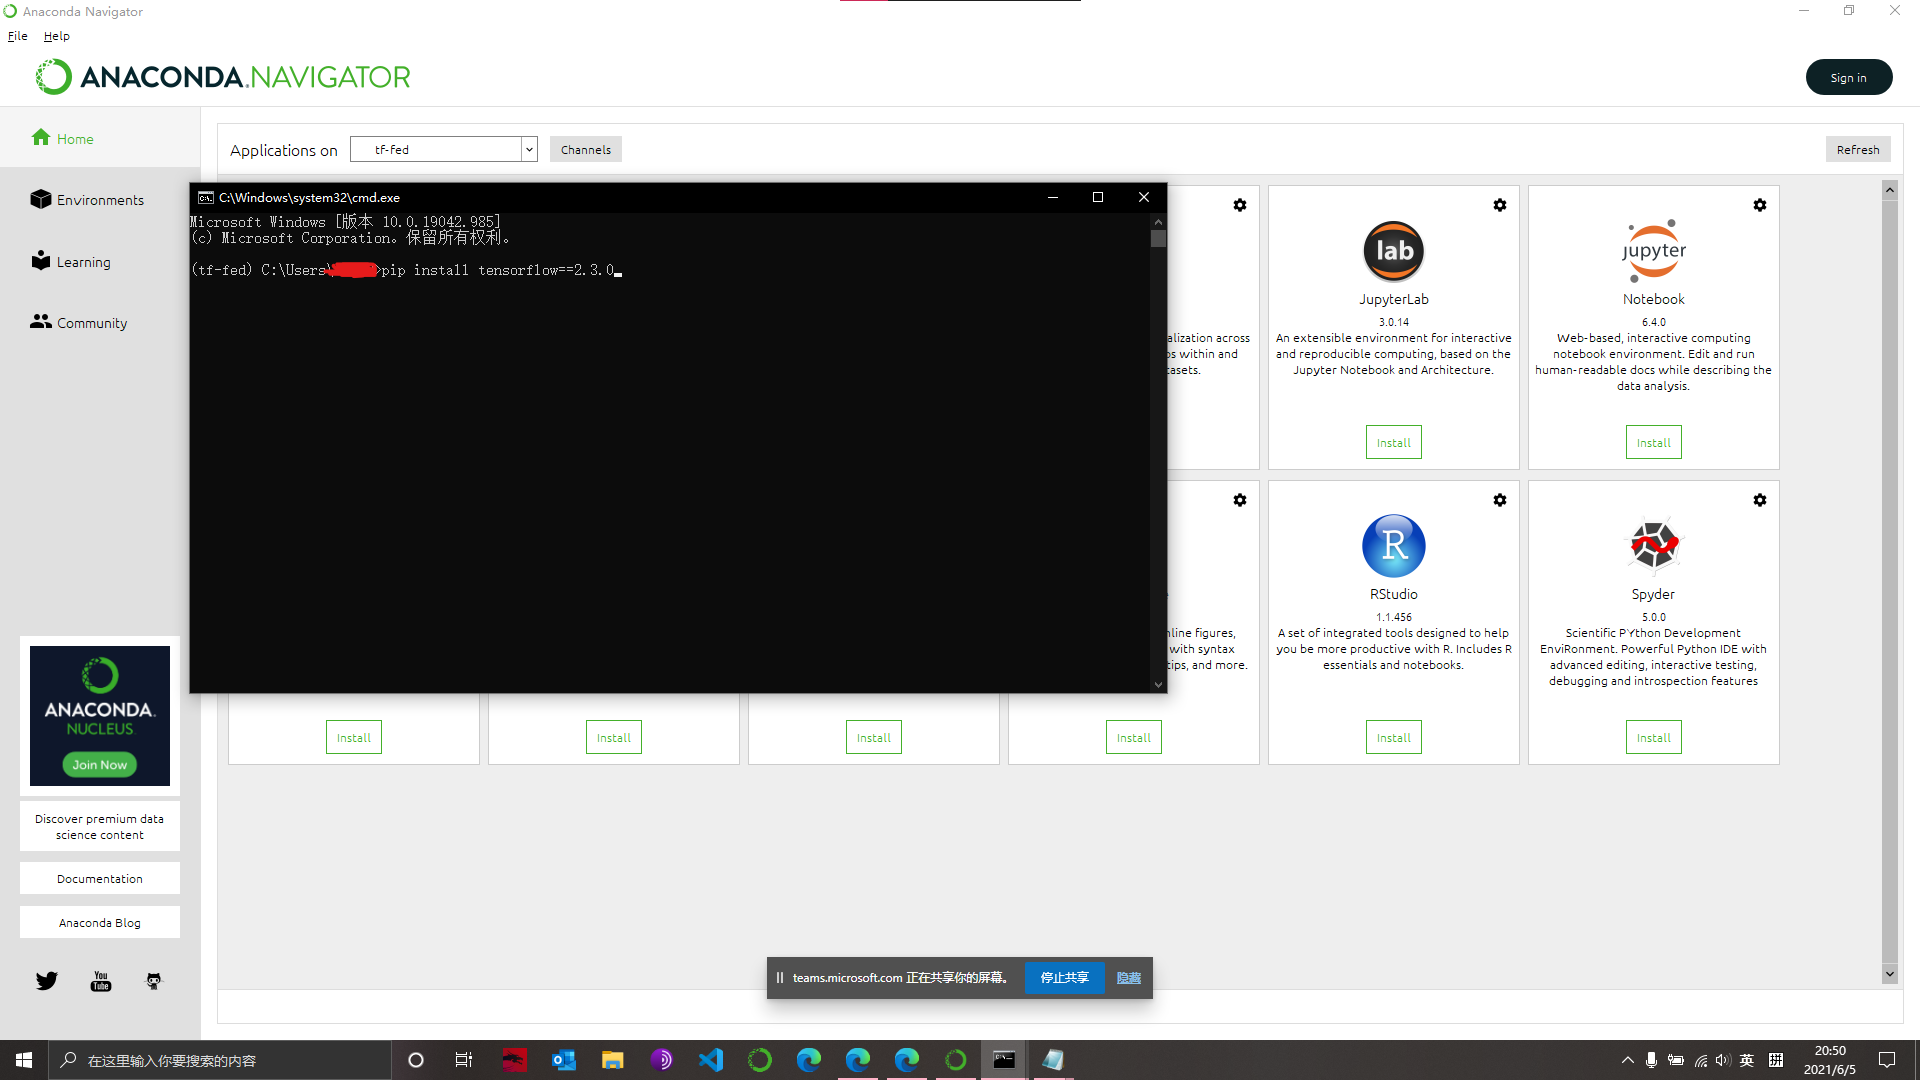The height and width of the screenshot is (1080, 1920).
Task: Click the Channels button
Action: [x=585, y=150]
